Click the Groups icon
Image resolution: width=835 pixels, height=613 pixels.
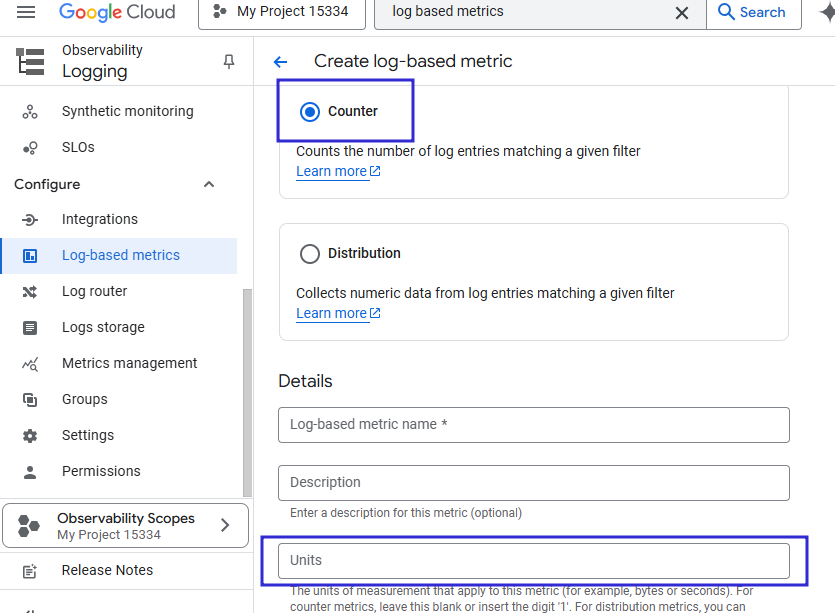(30, 400)
